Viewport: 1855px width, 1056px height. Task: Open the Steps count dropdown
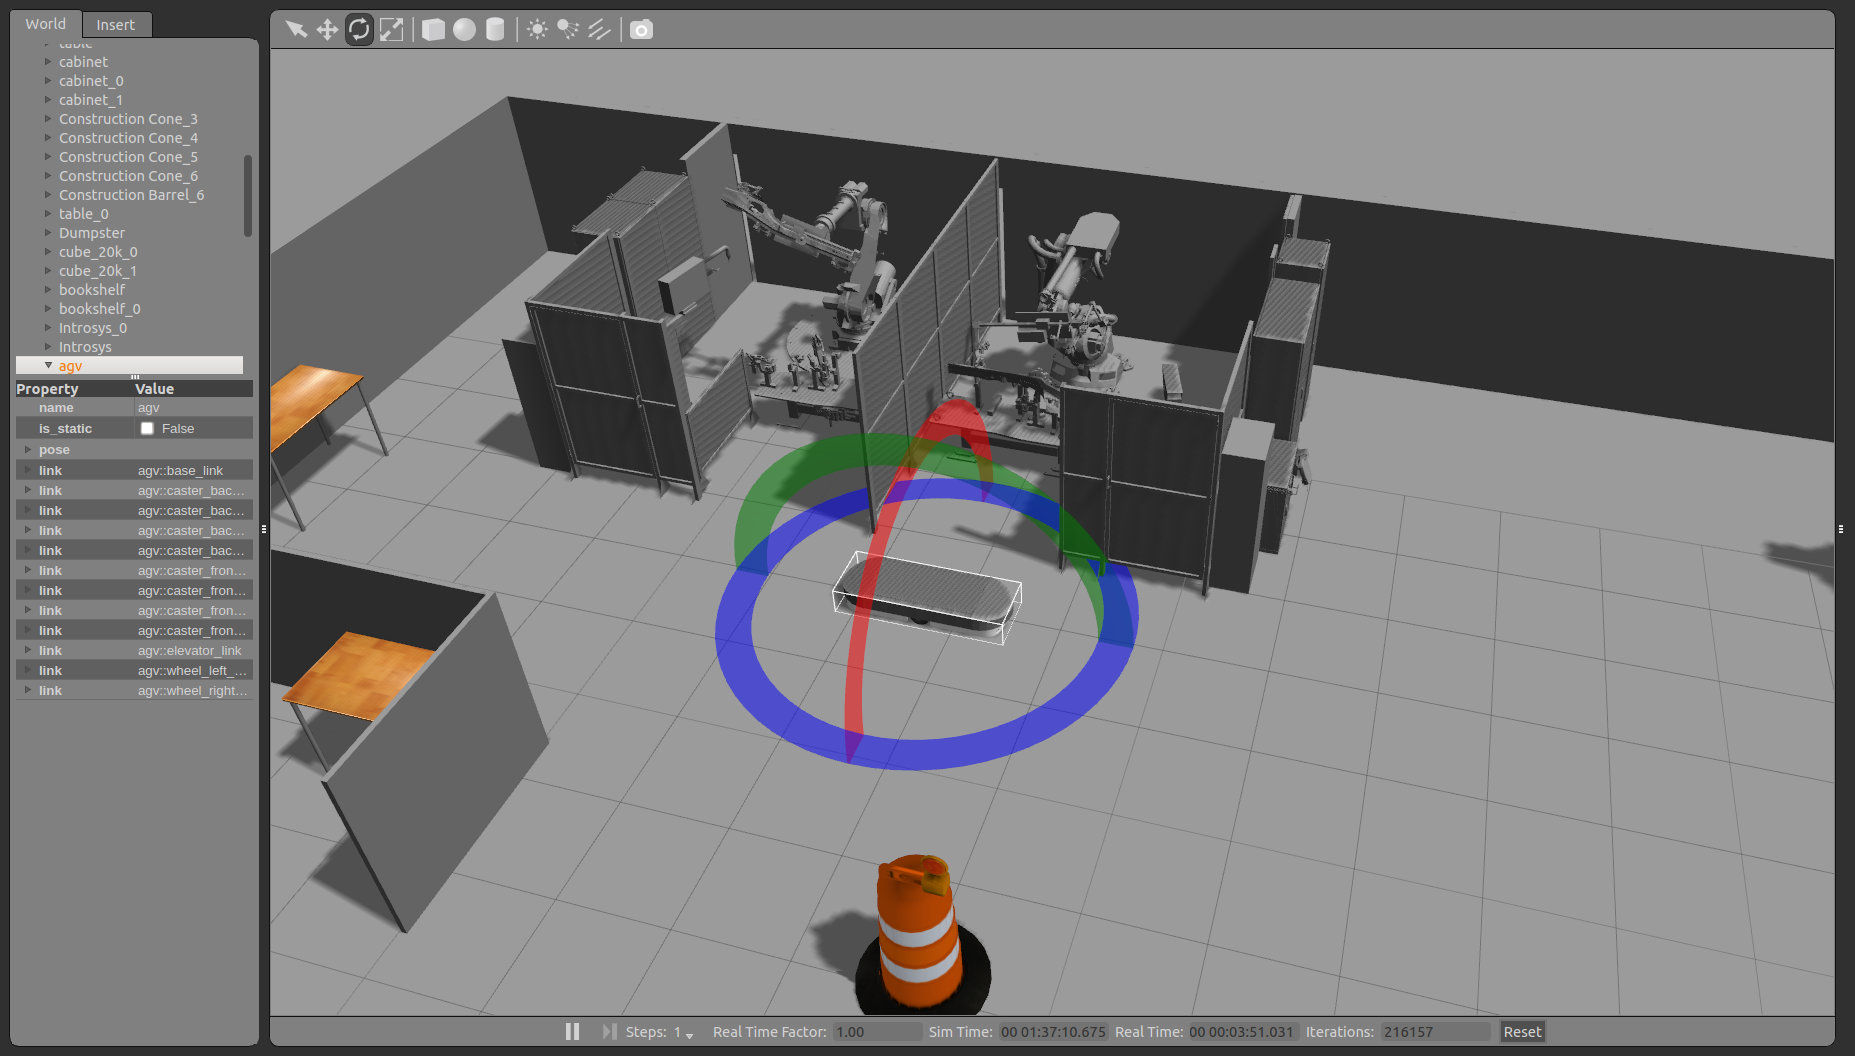coord(689,1034)
